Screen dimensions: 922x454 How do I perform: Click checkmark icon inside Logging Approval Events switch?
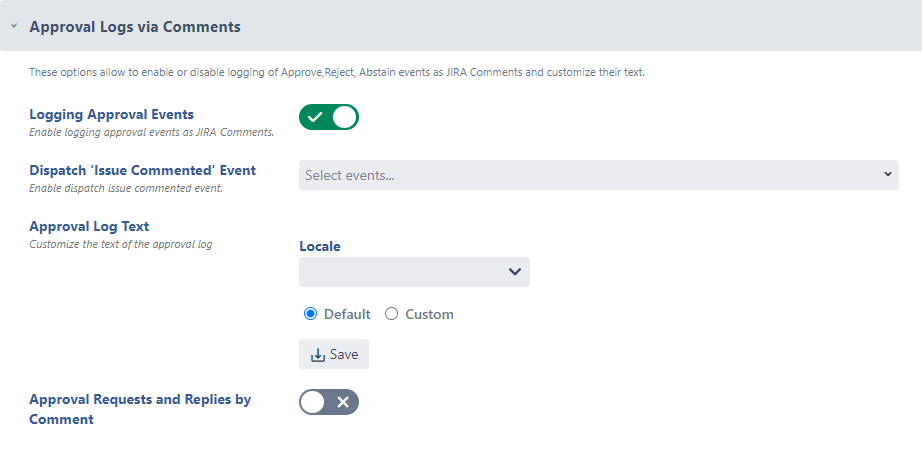(x=315, y=118)
